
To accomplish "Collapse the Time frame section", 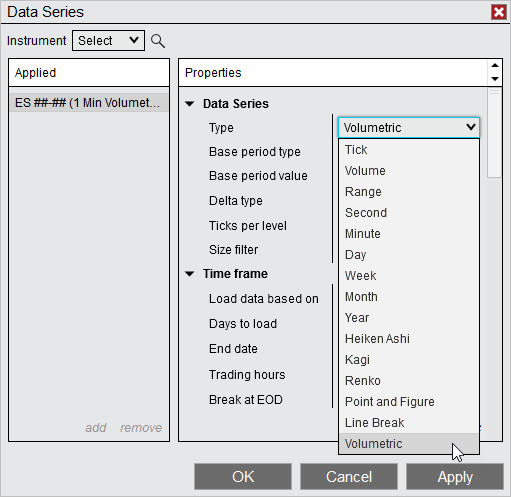I will click(190, 274).
